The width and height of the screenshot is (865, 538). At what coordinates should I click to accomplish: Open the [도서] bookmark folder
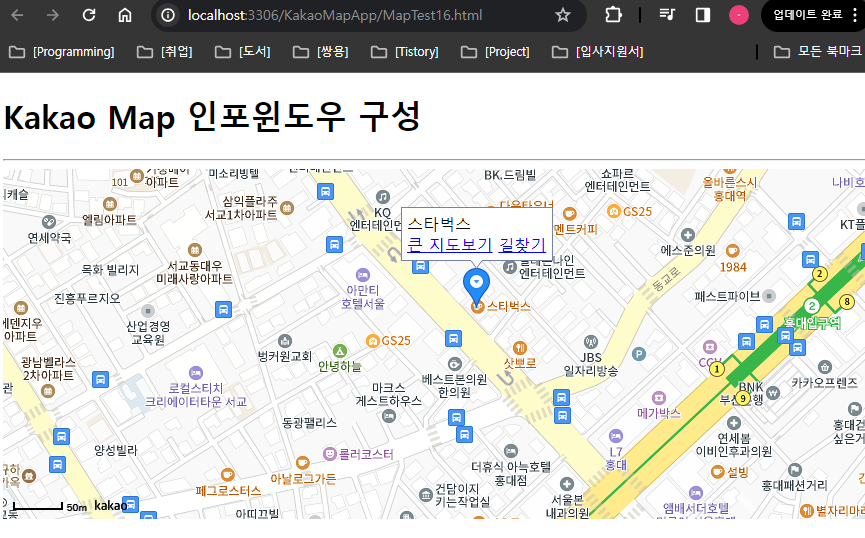click(x=243, y=52)
